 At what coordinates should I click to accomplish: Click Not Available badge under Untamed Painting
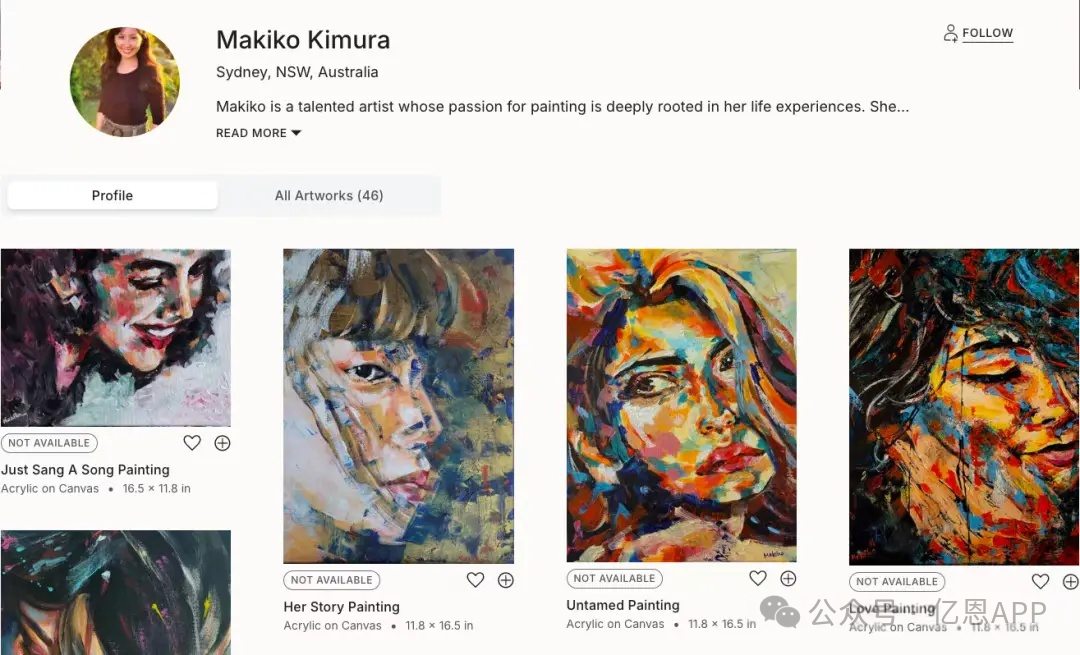614,578
